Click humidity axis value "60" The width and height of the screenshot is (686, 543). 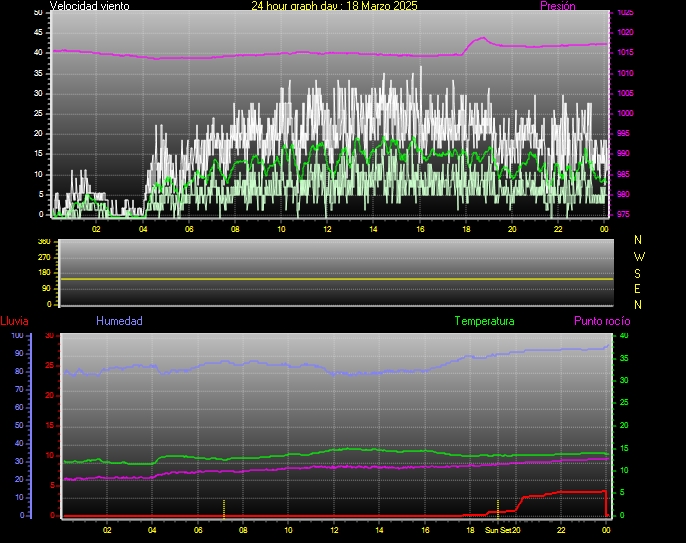(19, 407)
